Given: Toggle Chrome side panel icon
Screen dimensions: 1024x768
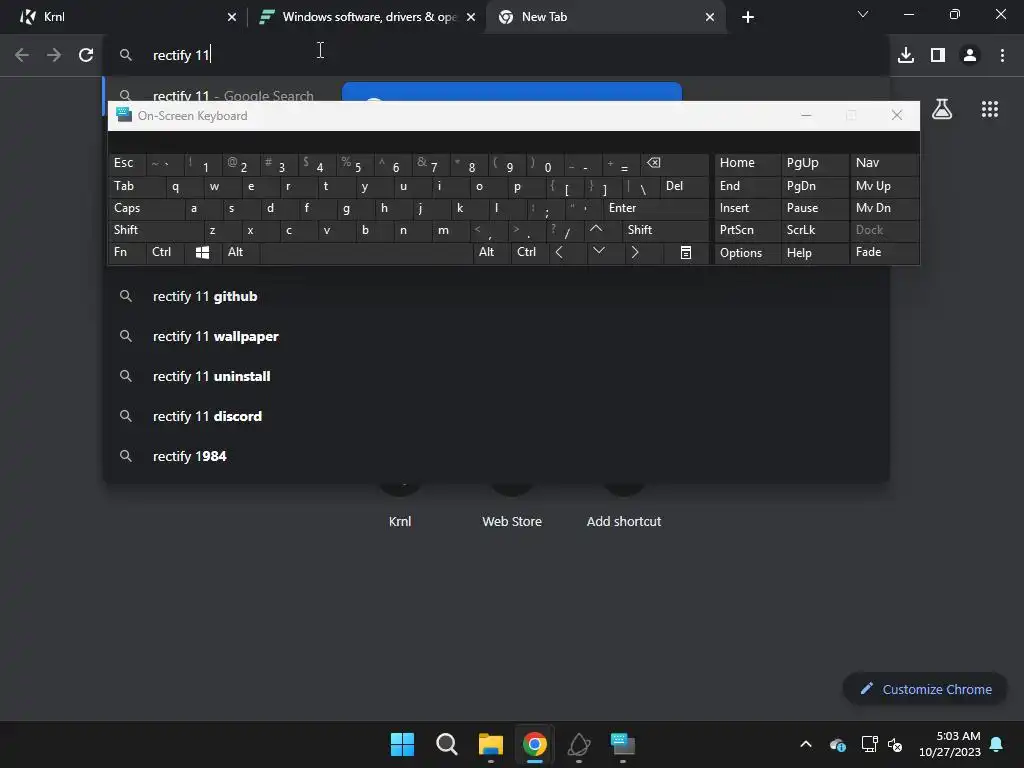Looking at the screenshot, I should pyautogui.click(x=938, y=55).
